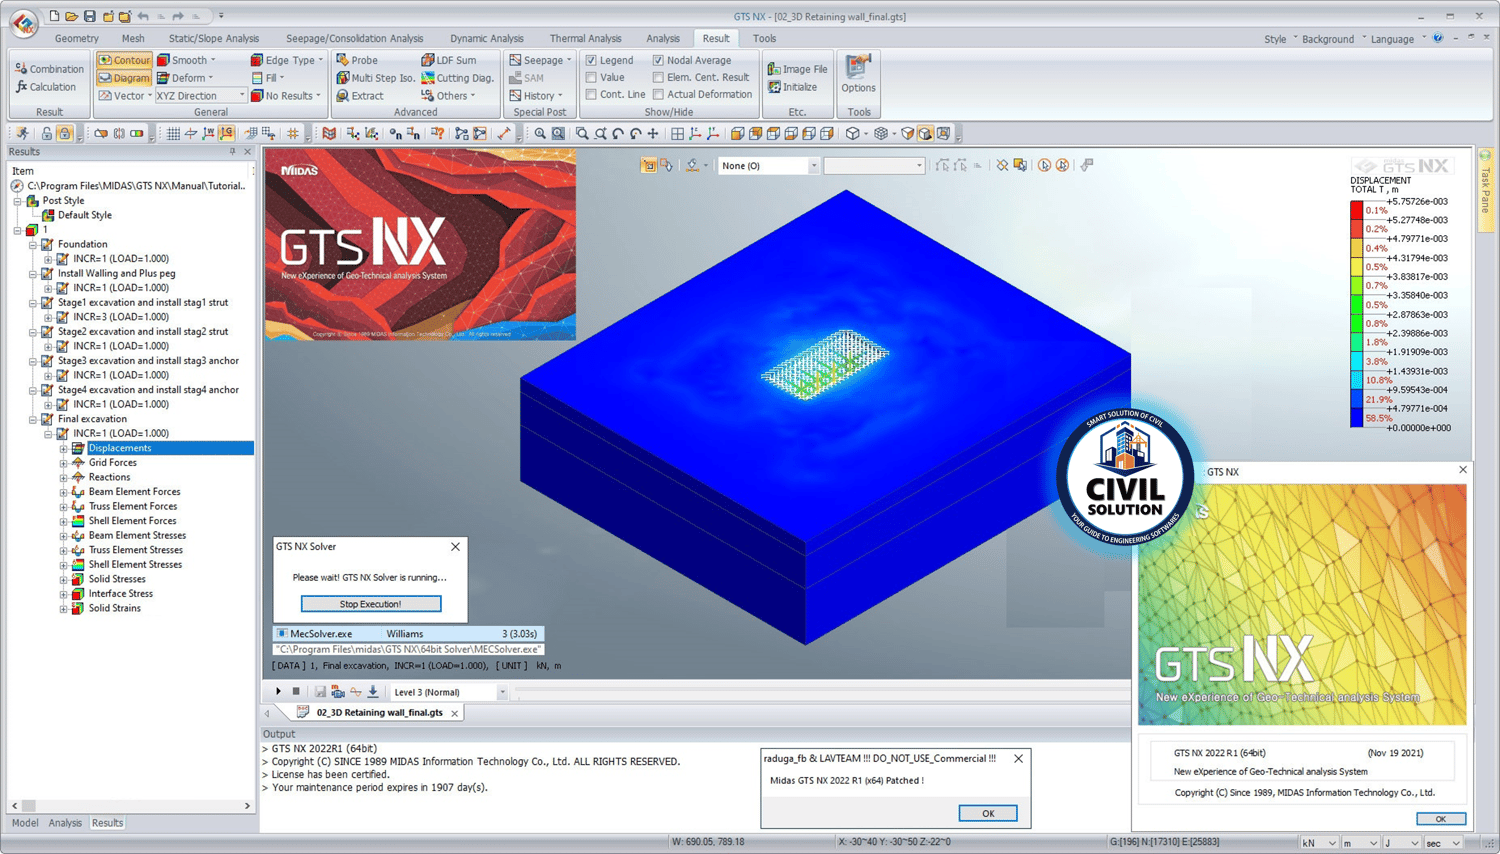This screenshot has width=1500, height=854.
Task: Open the kN force unit dropdown
Action: point(1319,843)
